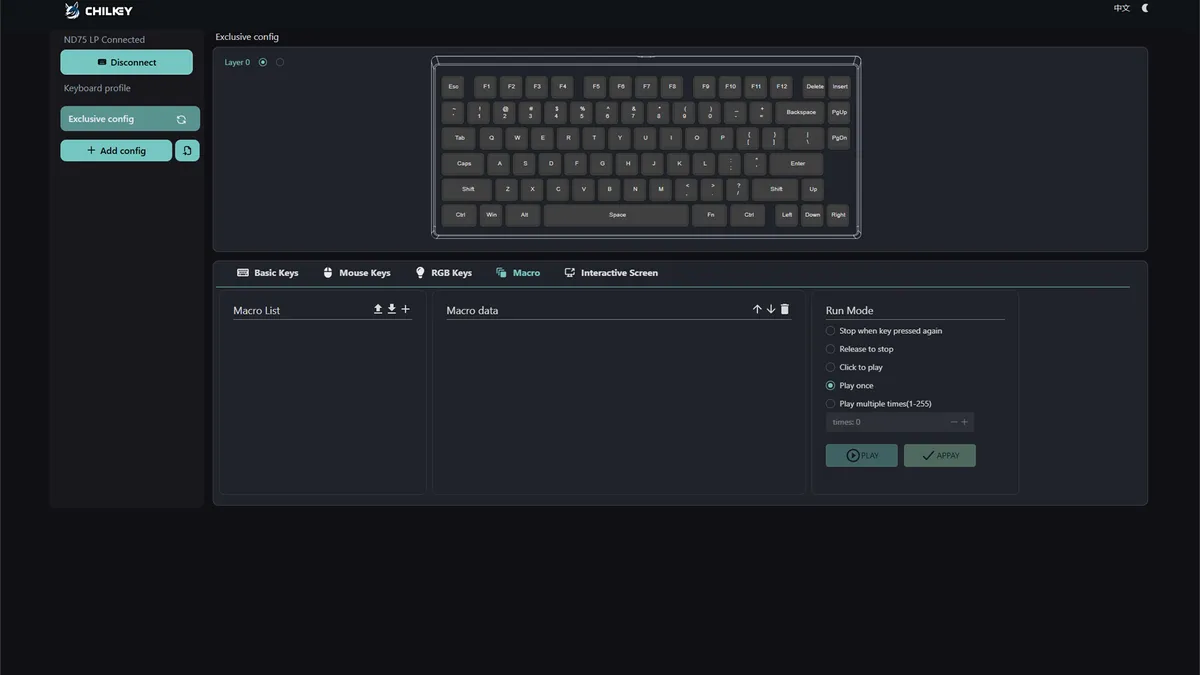This screenshot has width=1200, height=675.
Task: Select 'Release to stop' run mode
Action: [830, 349]
